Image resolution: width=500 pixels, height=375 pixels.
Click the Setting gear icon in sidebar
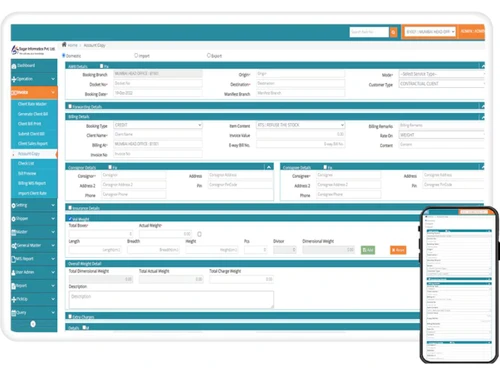click(x=14, y=206)
